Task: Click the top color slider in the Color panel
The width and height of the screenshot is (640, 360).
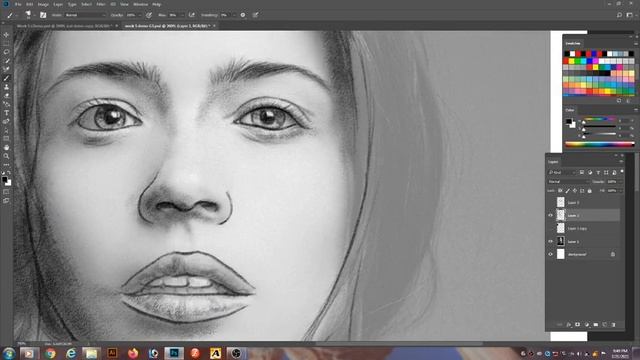Action: pos(599,120)
